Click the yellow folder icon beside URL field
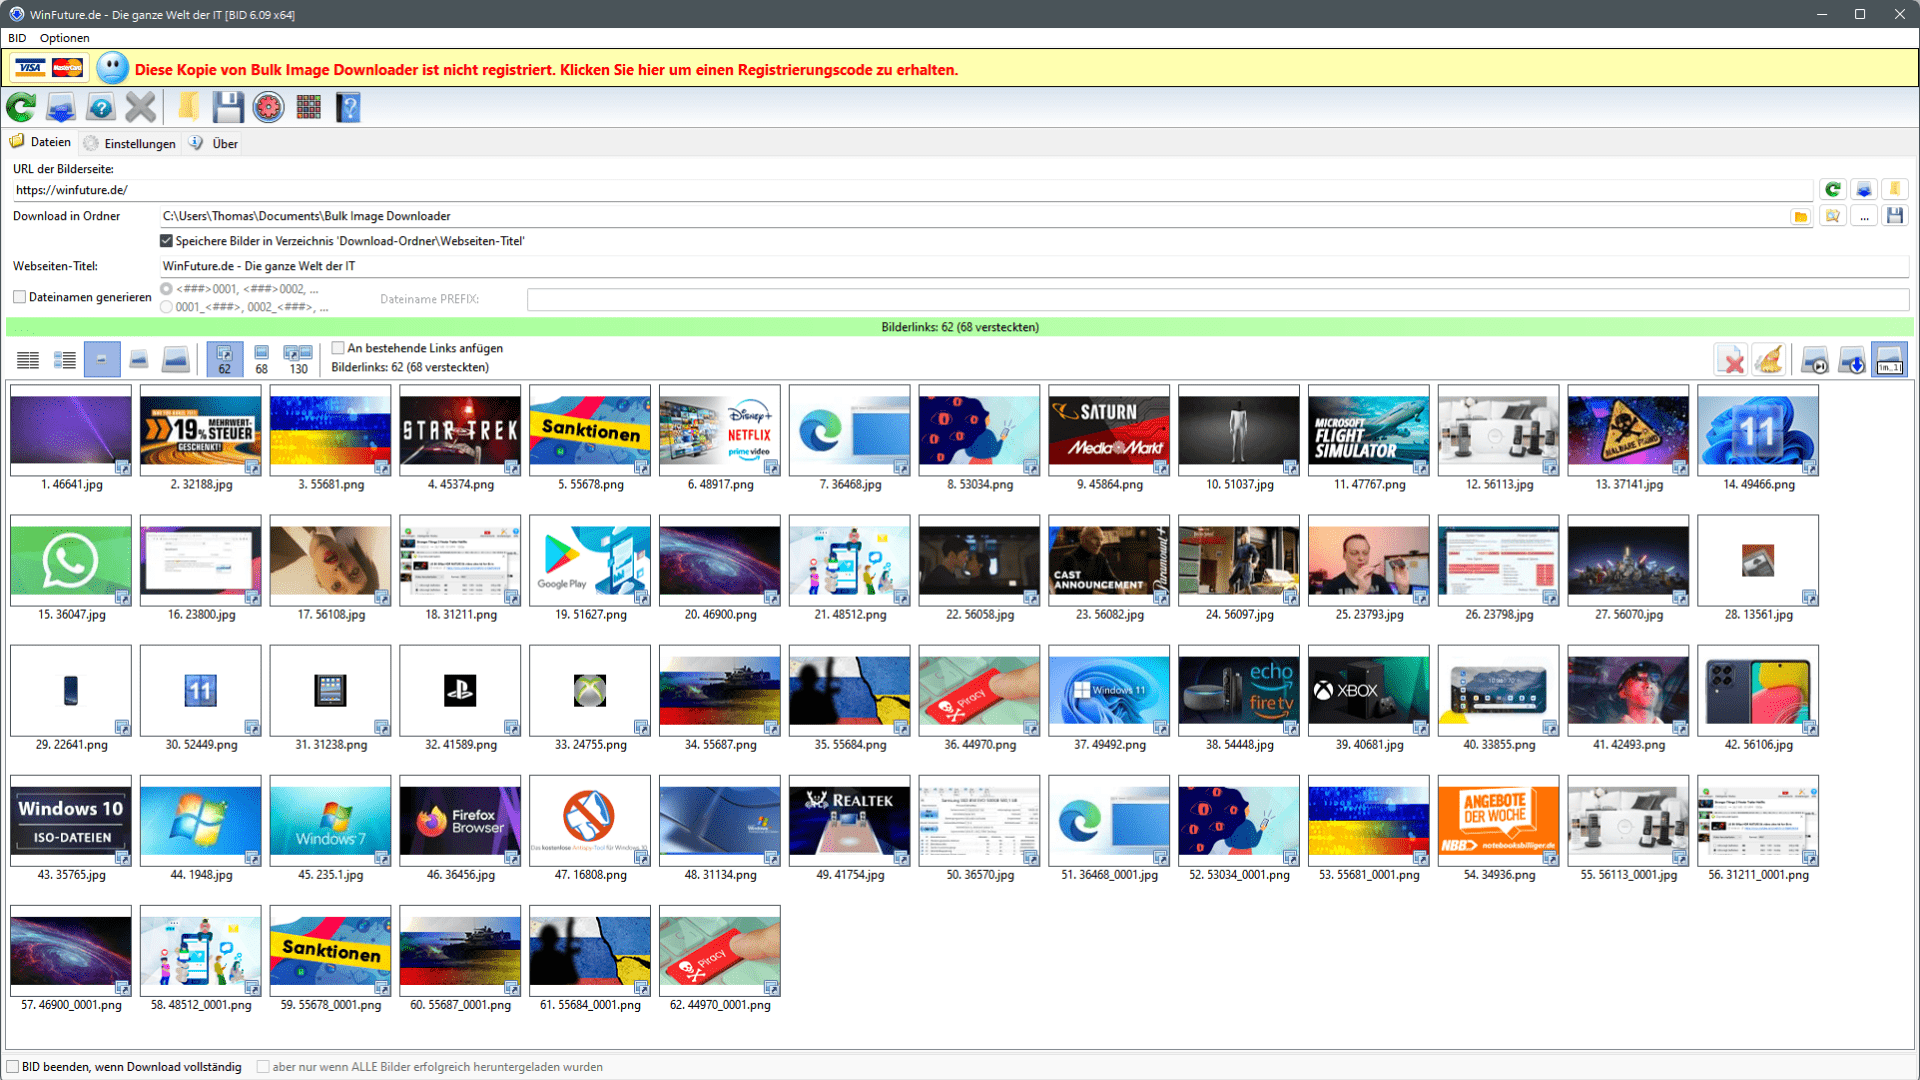The image size is (1920, 1080). (1895, 189)
